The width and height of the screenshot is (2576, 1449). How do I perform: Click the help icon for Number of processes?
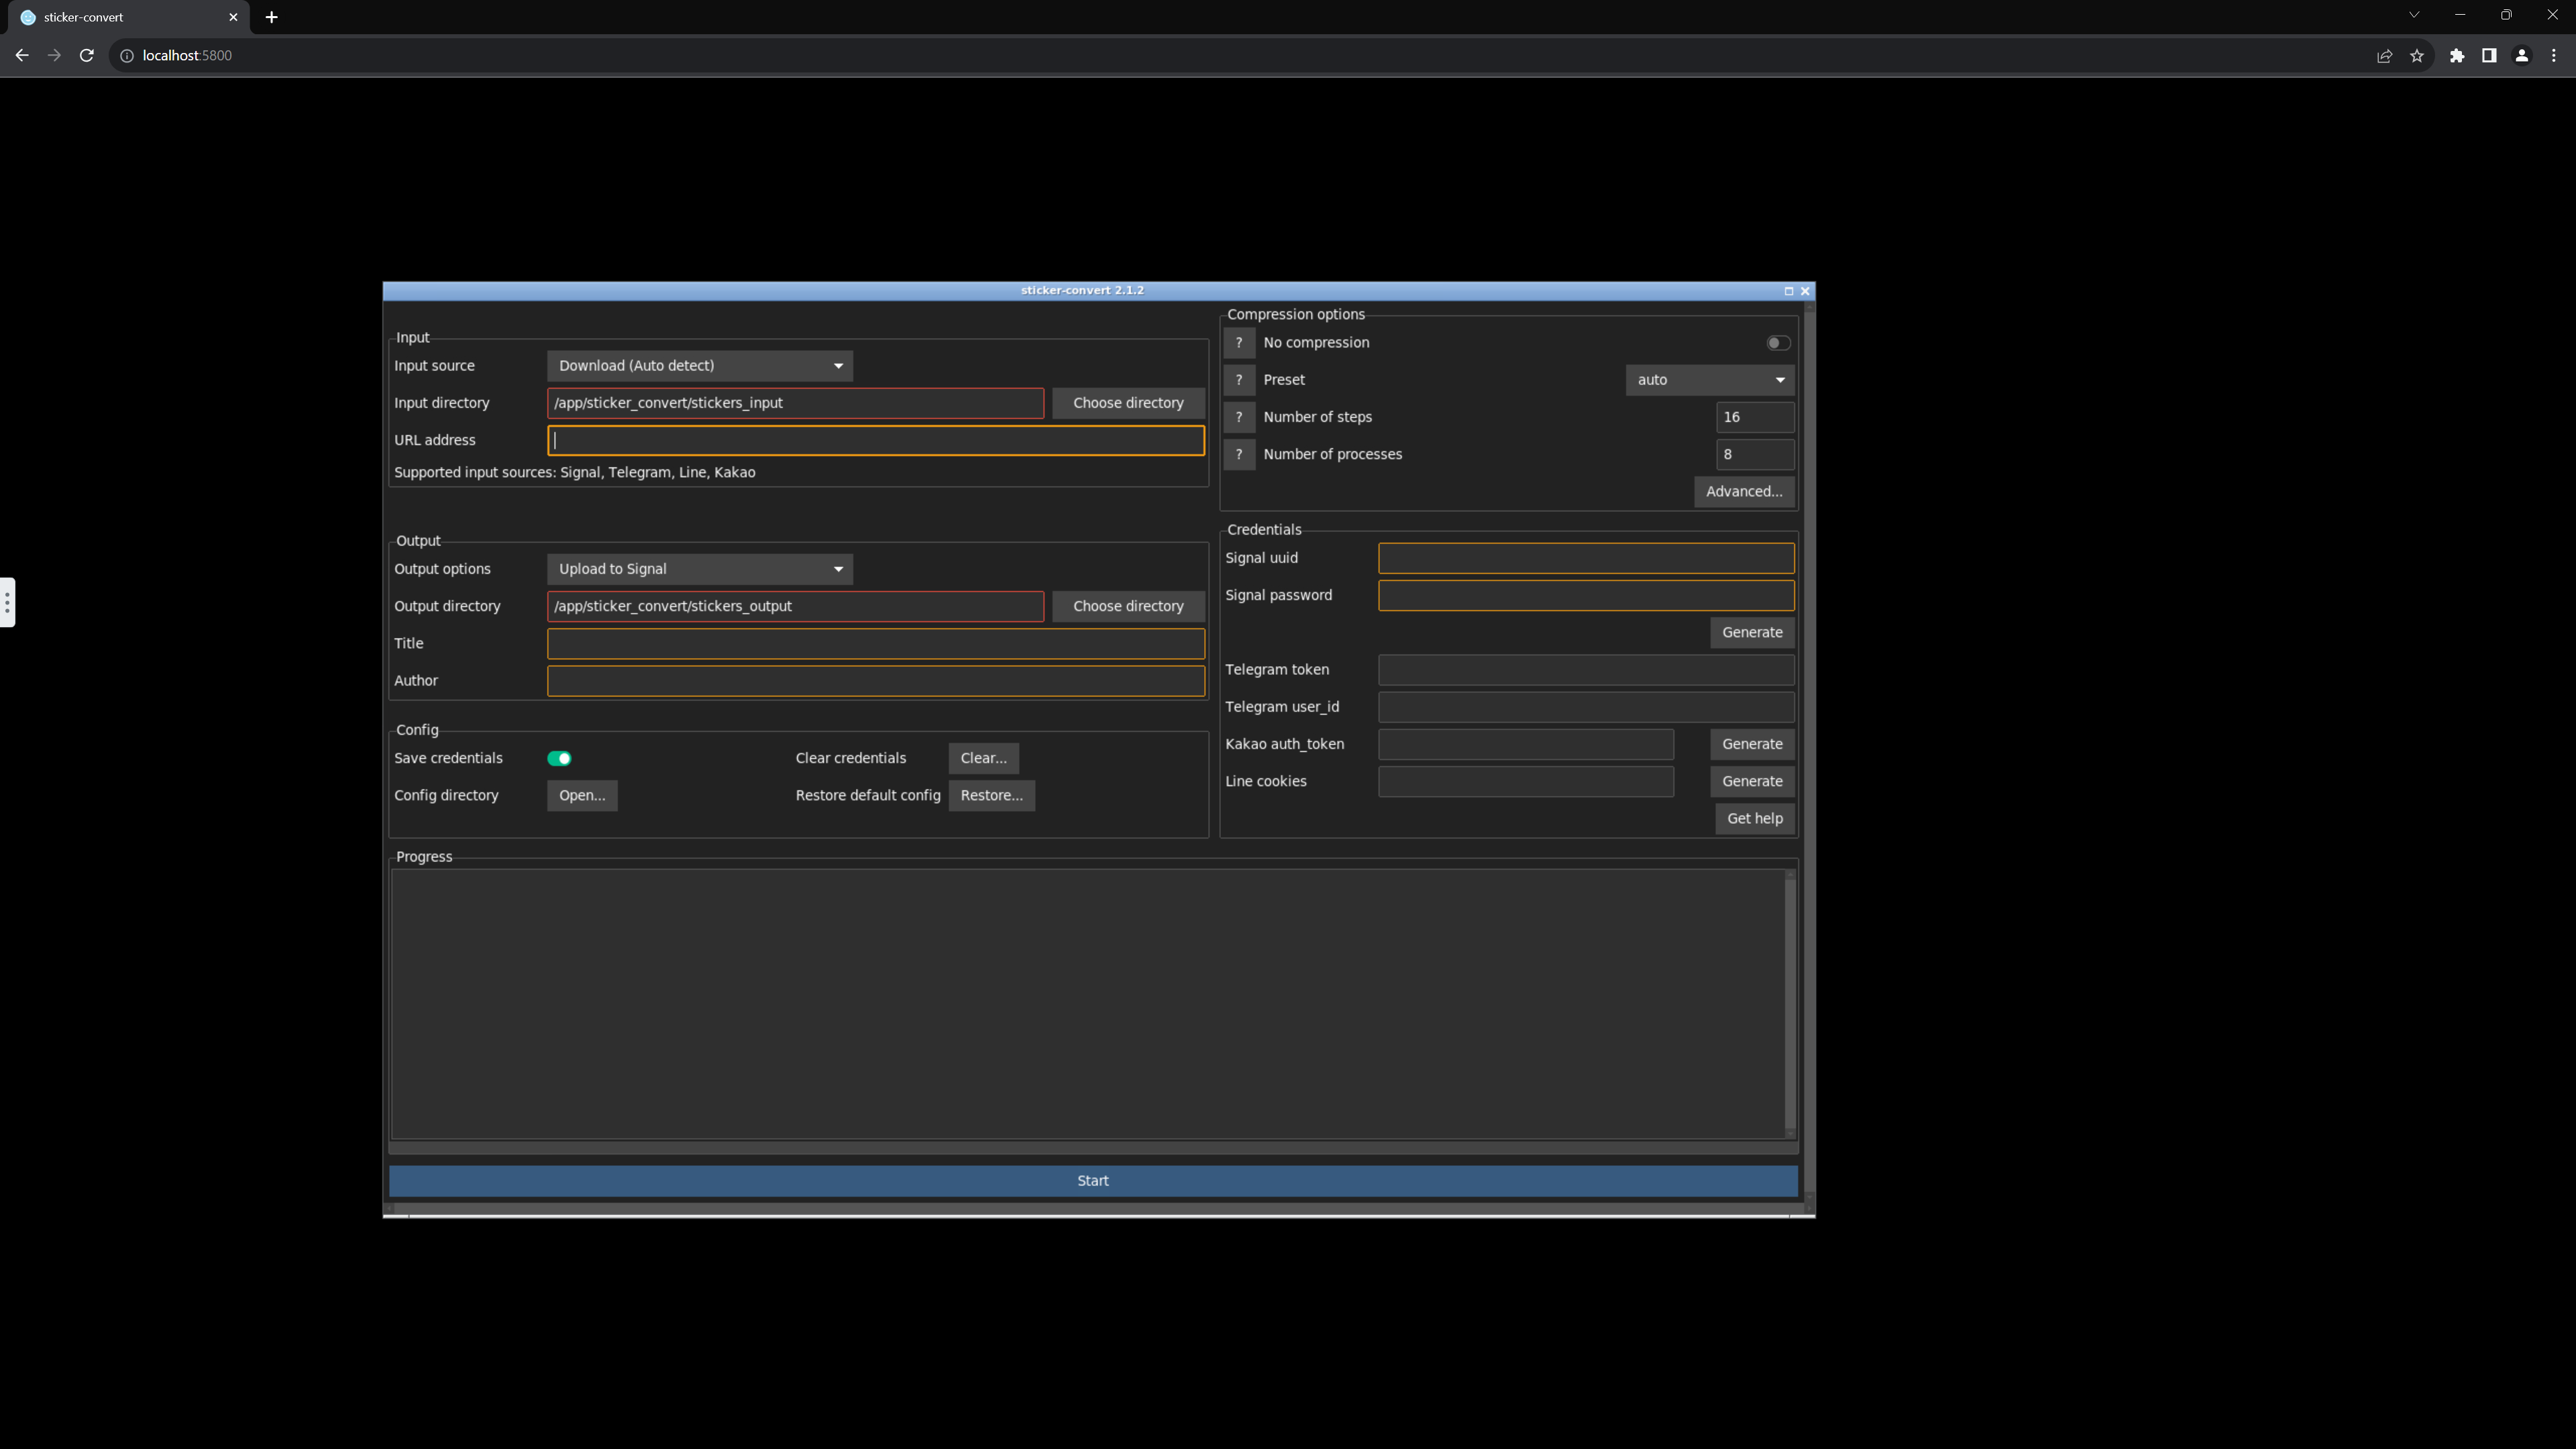tap(1238, 454)
